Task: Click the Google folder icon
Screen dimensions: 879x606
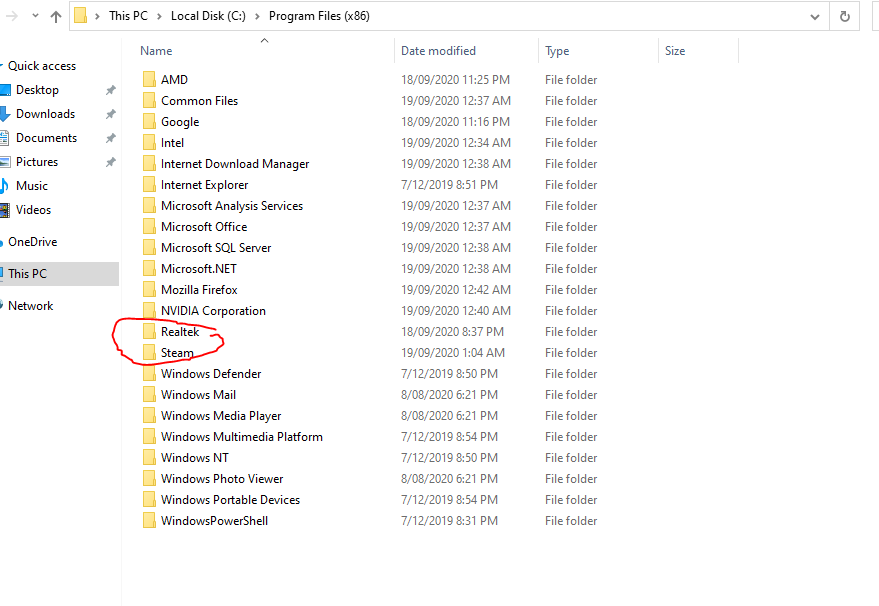Action: pyautogui.click(x=149, y=121)
